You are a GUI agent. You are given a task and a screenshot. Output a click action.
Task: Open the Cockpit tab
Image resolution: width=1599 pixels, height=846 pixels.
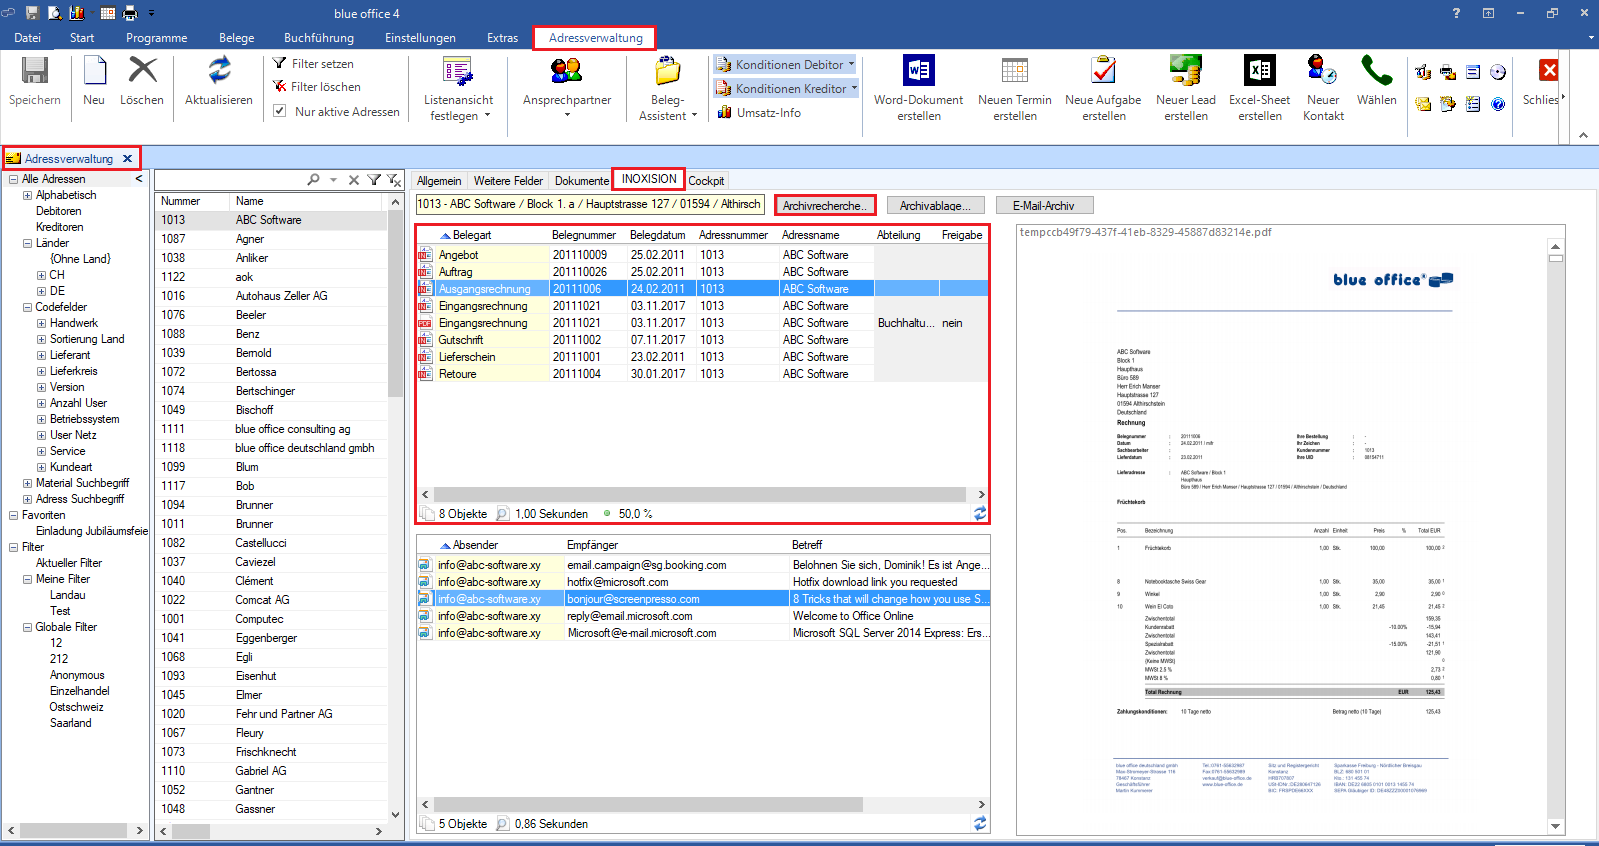(706, 181)
